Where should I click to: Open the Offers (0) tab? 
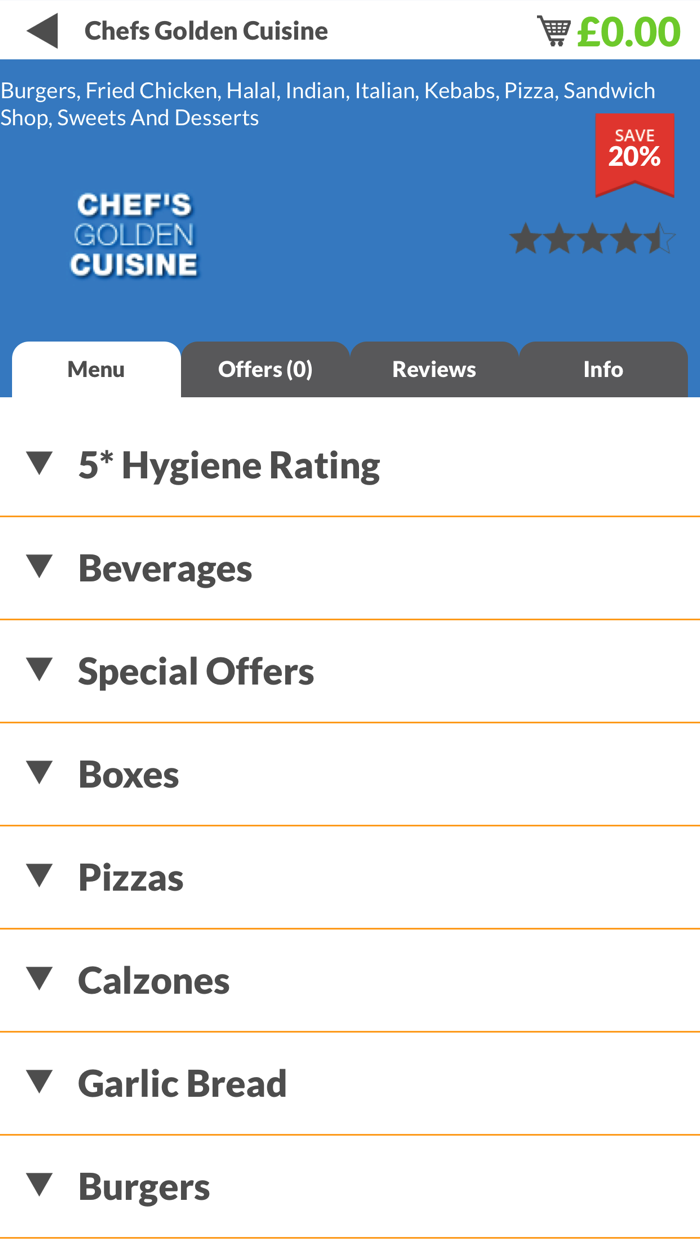click(x=265, y=369)
